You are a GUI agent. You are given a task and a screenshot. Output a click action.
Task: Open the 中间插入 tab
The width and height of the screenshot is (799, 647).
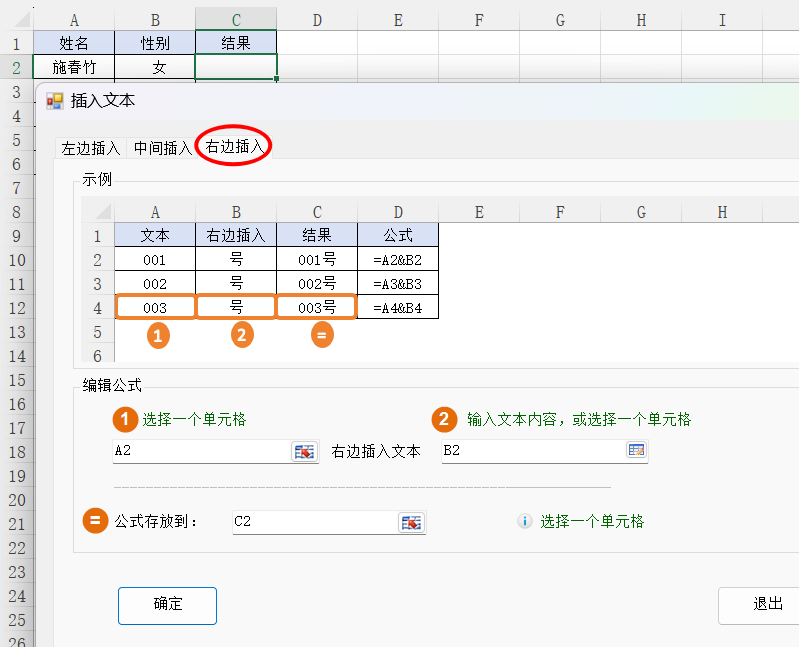(x=162, y=148)
